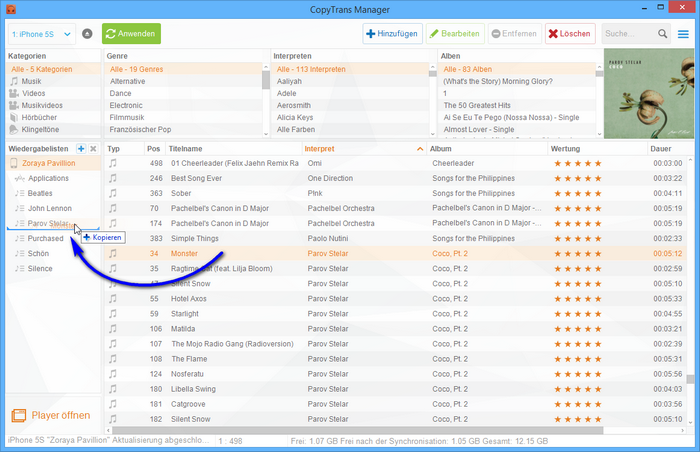The width and height of the screenshot is (700, 452).
Task: Select Electronic in the Genre list
Action: [126, 105]
